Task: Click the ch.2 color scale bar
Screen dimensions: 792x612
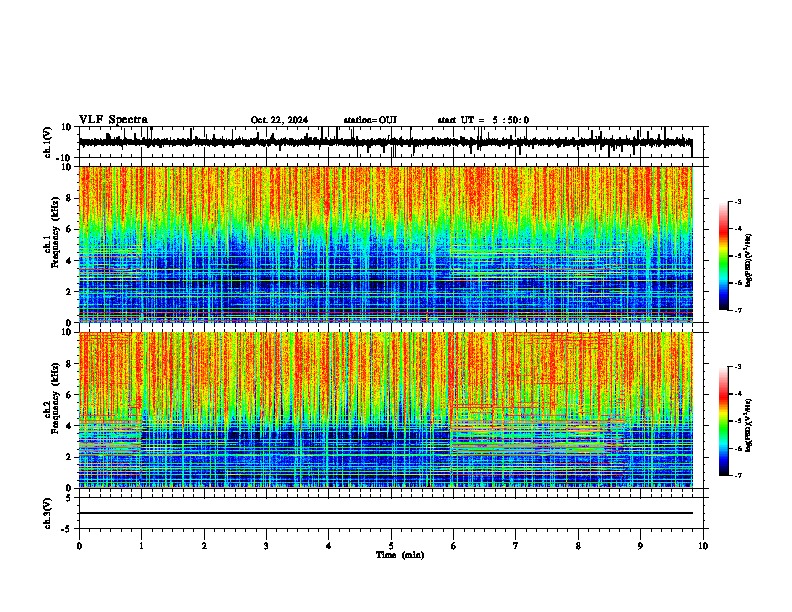Action: (723, 421)
